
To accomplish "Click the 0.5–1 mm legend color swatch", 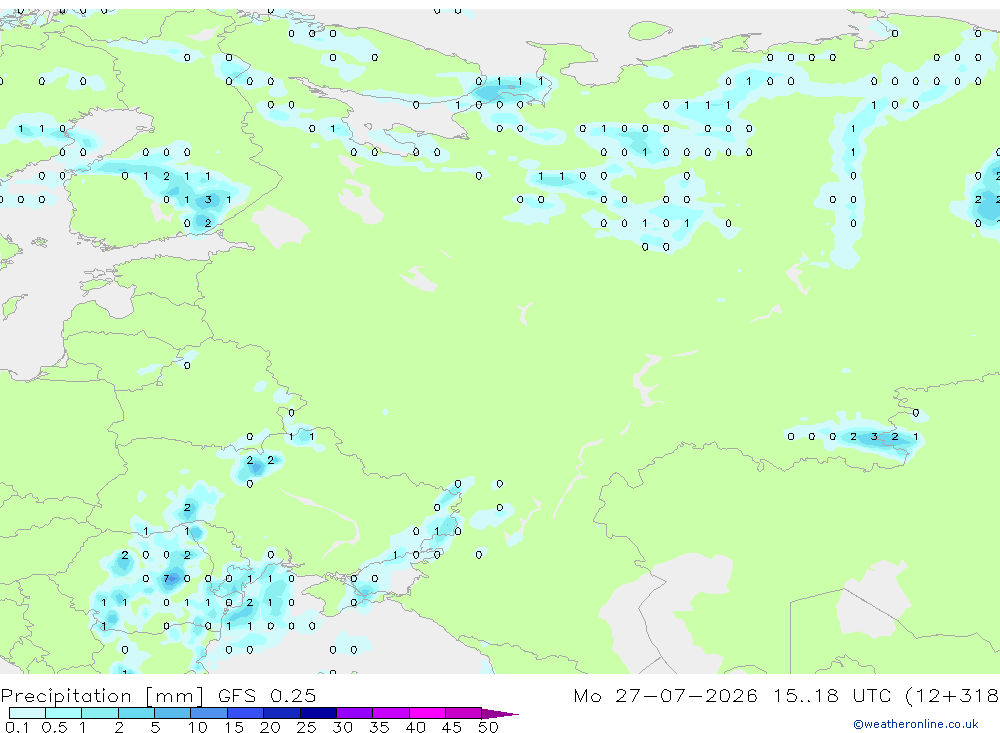I will [x=64, y=713].
